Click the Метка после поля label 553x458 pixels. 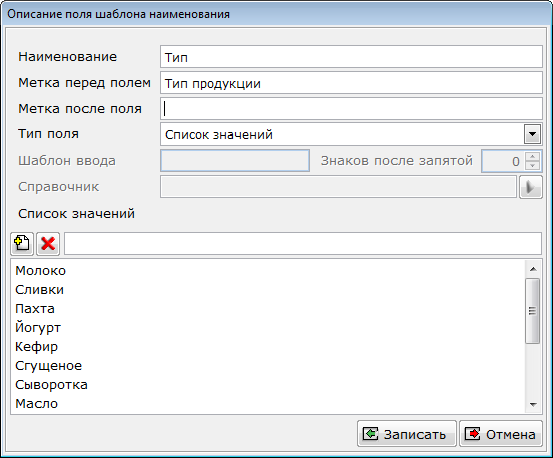click(x=80, y=109)
